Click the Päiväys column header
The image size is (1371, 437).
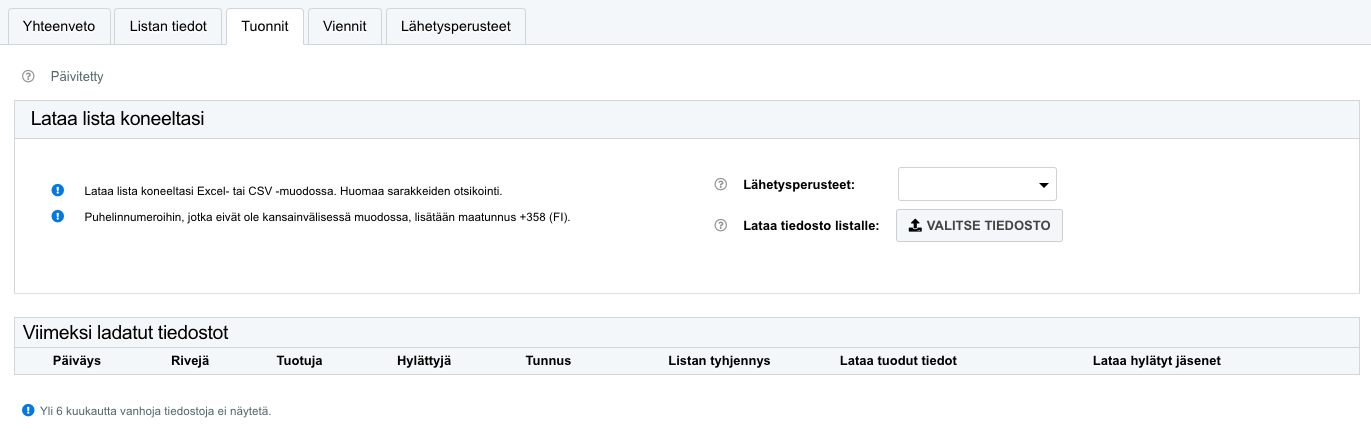76,360
